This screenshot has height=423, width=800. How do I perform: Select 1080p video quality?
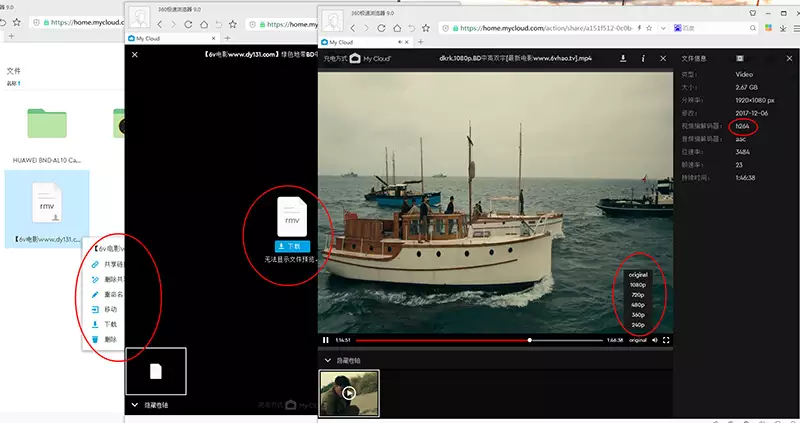(638, 285)
